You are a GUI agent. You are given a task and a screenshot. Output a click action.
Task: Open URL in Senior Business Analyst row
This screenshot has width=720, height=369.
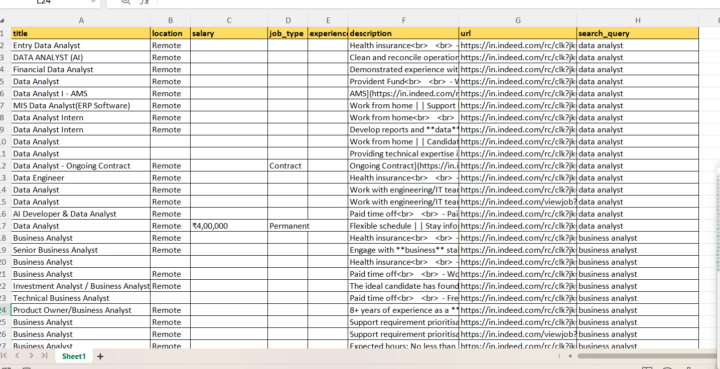point(518,250)
